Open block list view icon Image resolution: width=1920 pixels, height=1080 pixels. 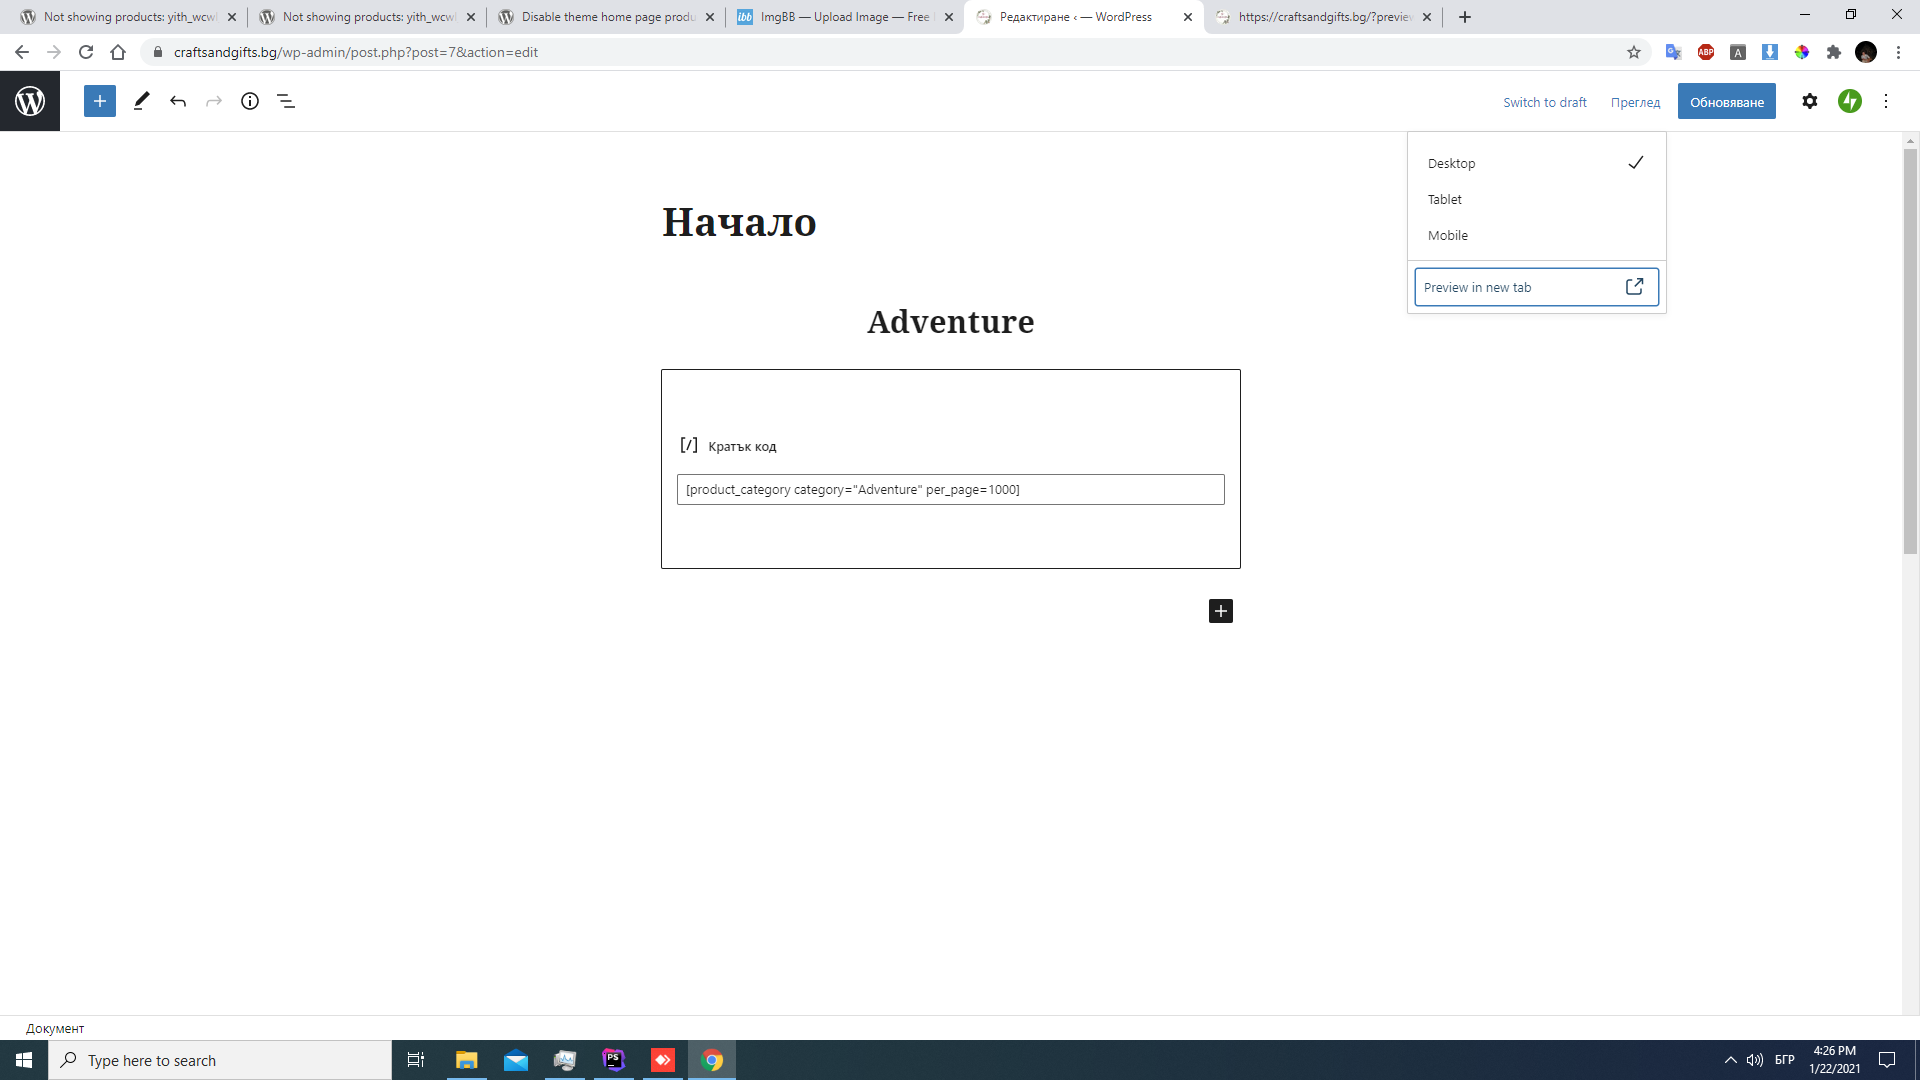286,101
